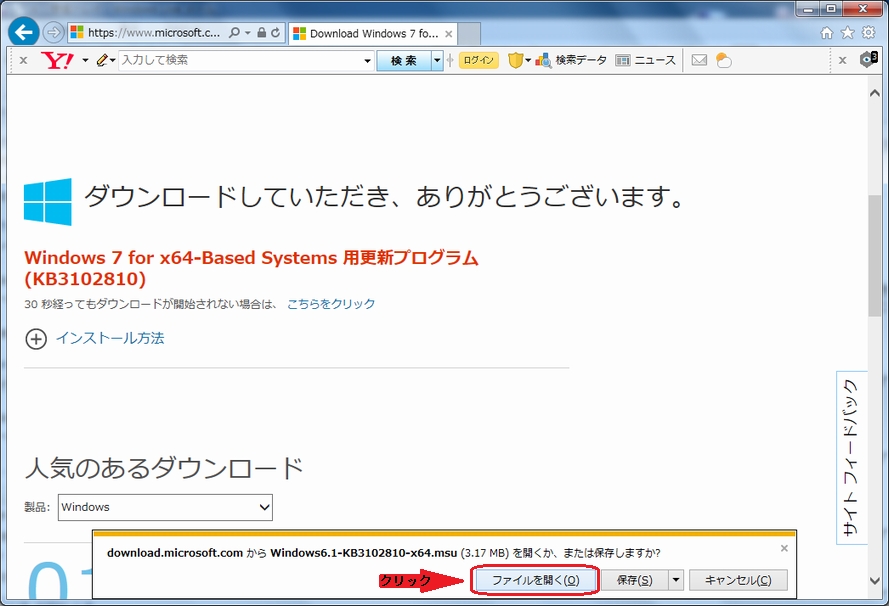Expand the インストール方法 plus icon
Screen dimensions: 889x606
[x=36, y=339]
